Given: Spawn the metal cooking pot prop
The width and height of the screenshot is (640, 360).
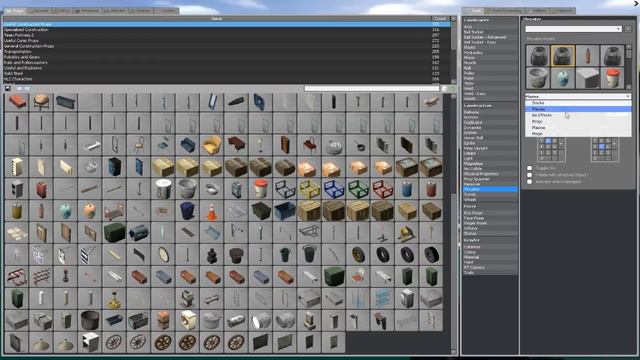Looking at the screenshot, I should (x=212, y=321).
